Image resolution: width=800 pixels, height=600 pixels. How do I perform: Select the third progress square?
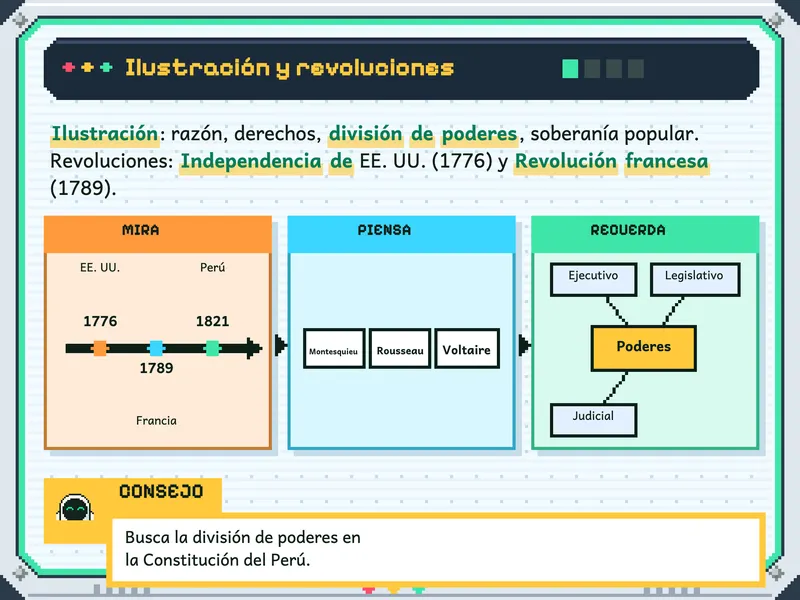(614, 68)
